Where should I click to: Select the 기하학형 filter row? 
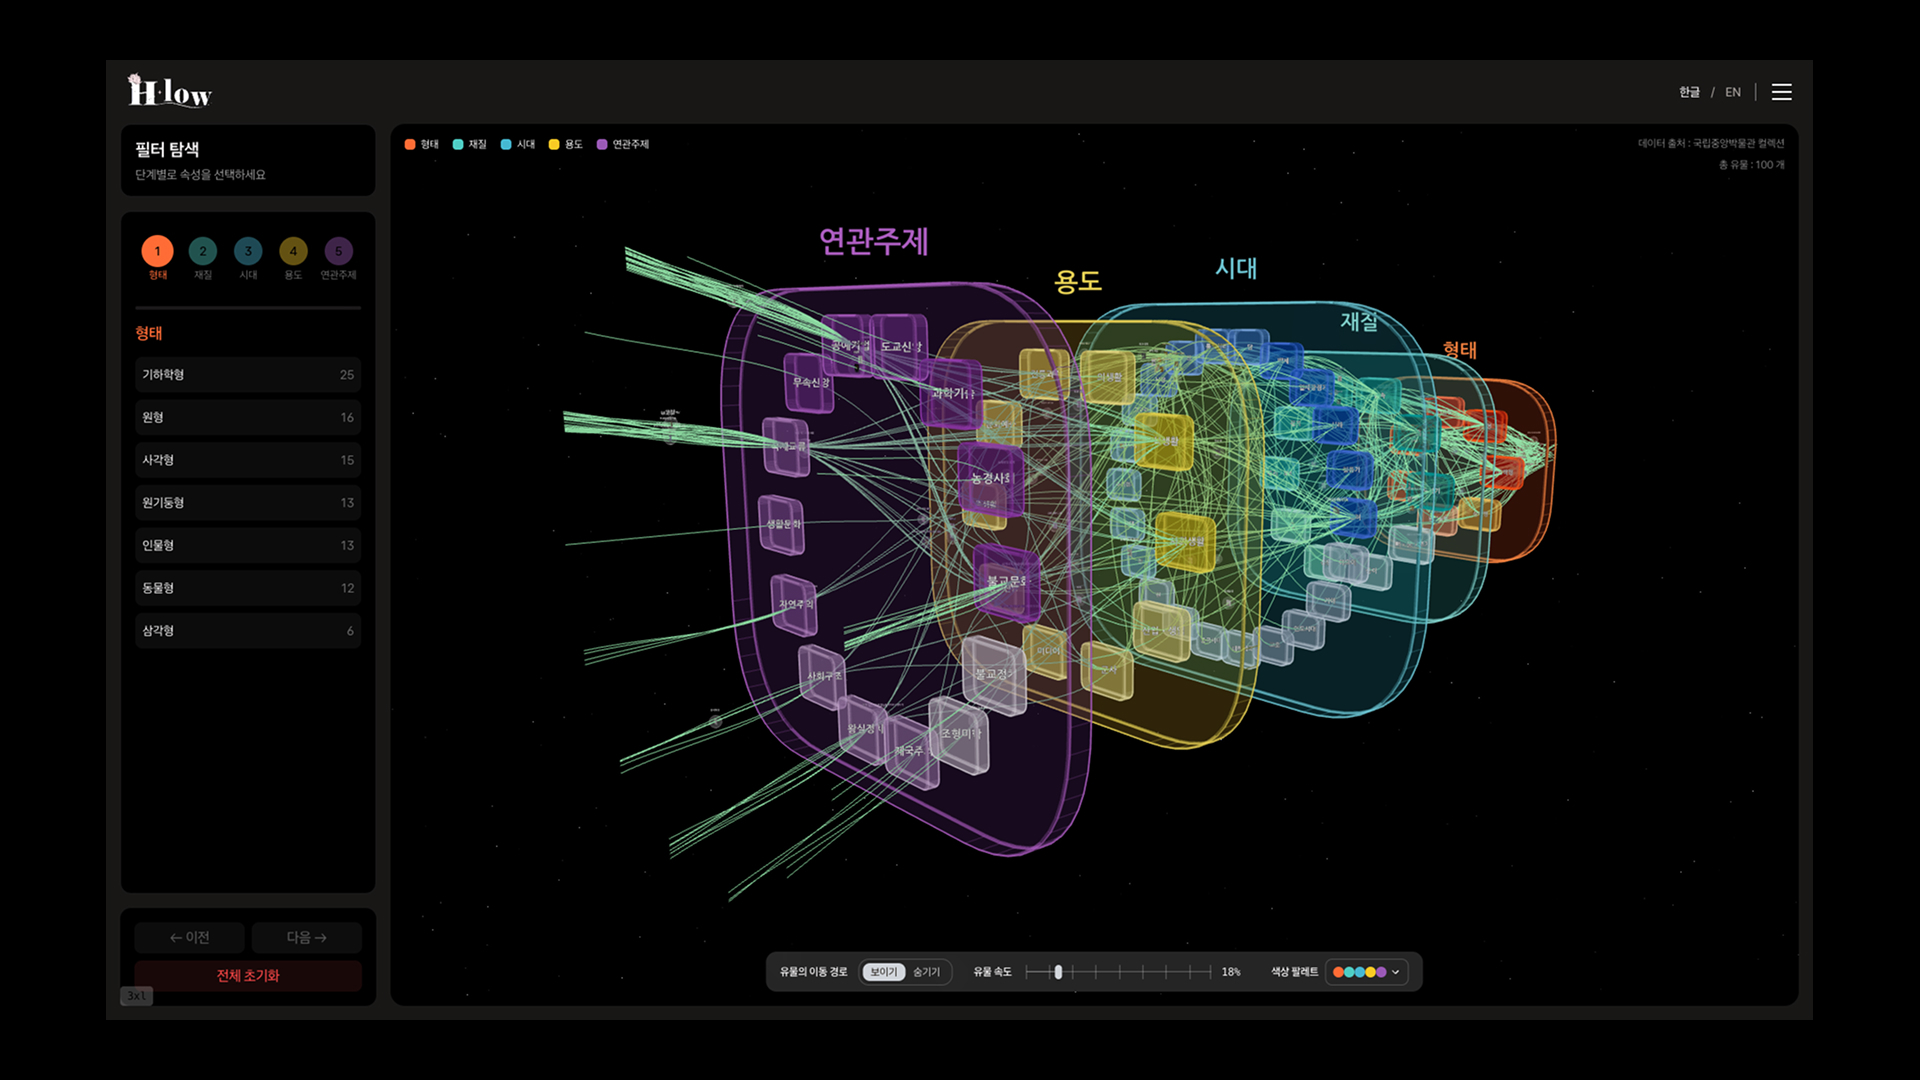pyautogui.click(x=248, y=374)
